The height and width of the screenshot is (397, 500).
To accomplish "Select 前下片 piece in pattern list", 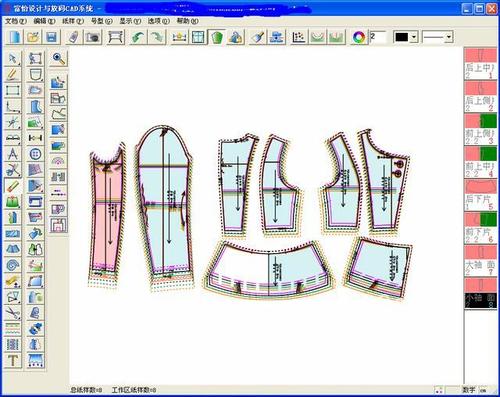I will pos(480,227).
